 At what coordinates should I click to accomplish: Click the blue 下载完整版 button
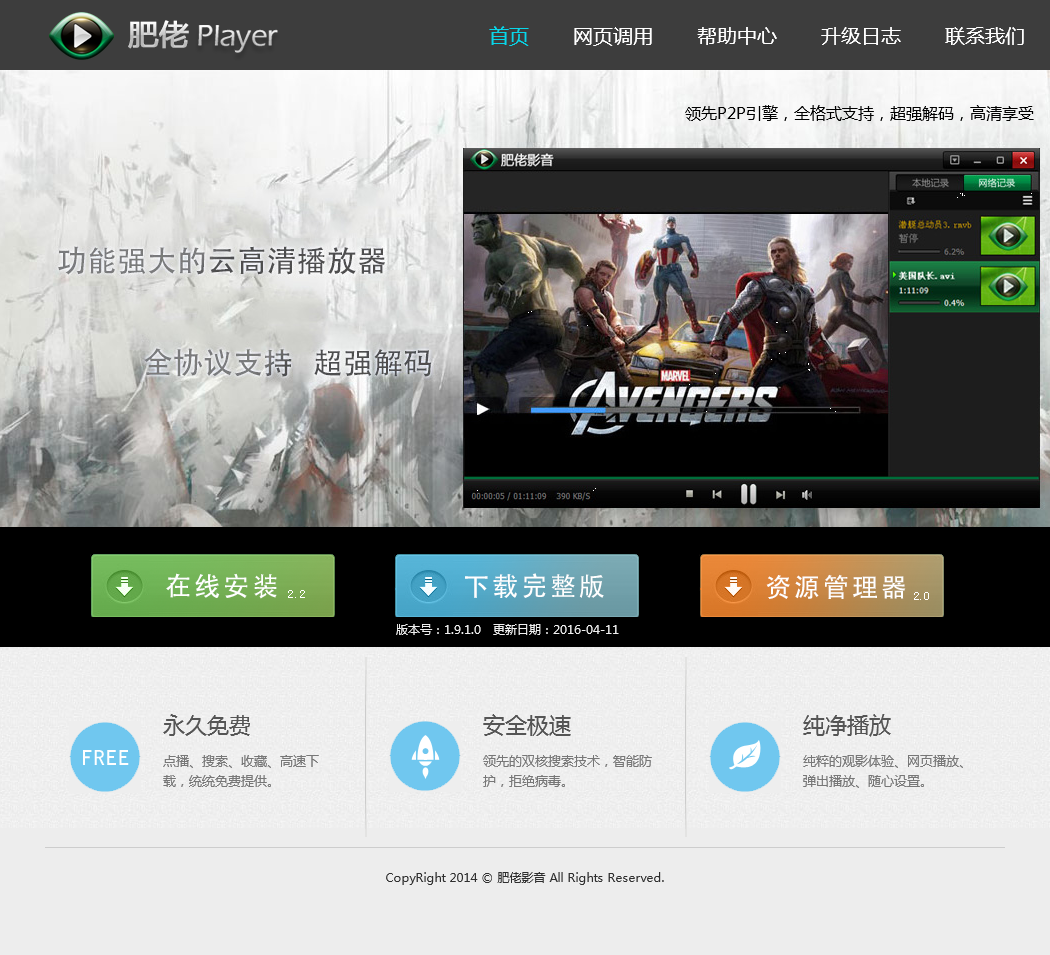[517, 585]
